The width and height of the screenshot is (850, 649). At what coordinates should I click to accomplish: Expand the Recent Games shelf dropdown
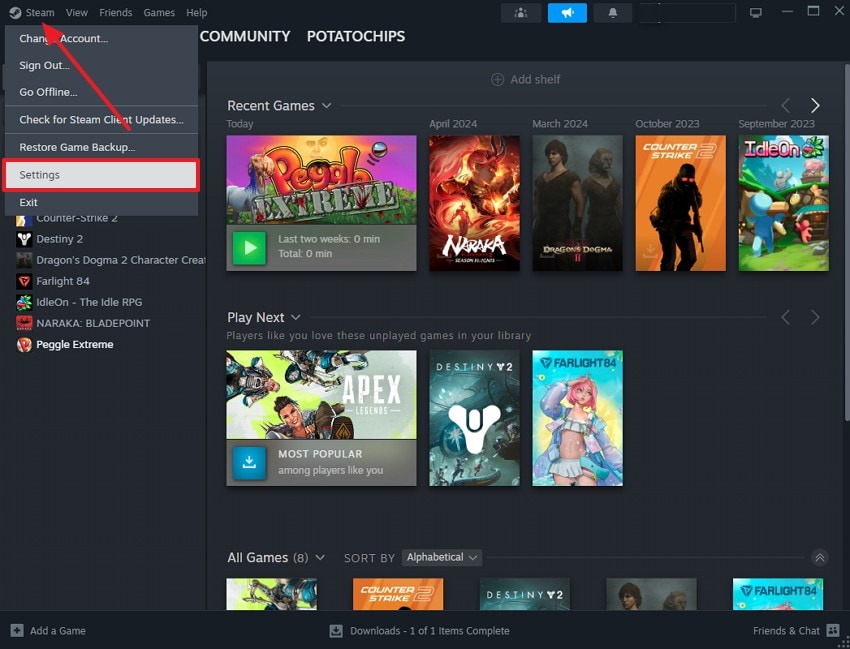coord(326,106)
